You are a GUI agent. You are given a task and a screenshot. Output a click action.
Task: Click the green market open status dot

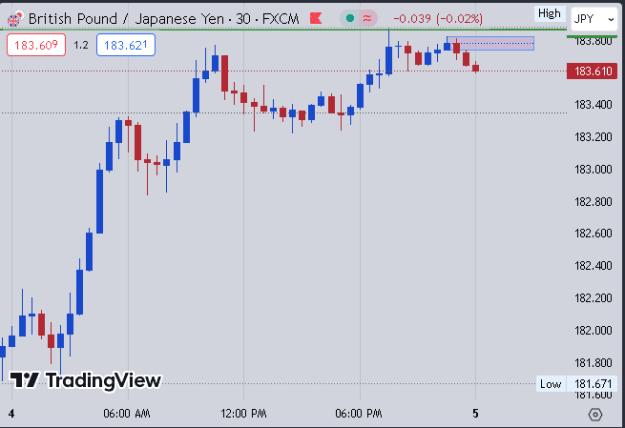click(x=350, y=18)
